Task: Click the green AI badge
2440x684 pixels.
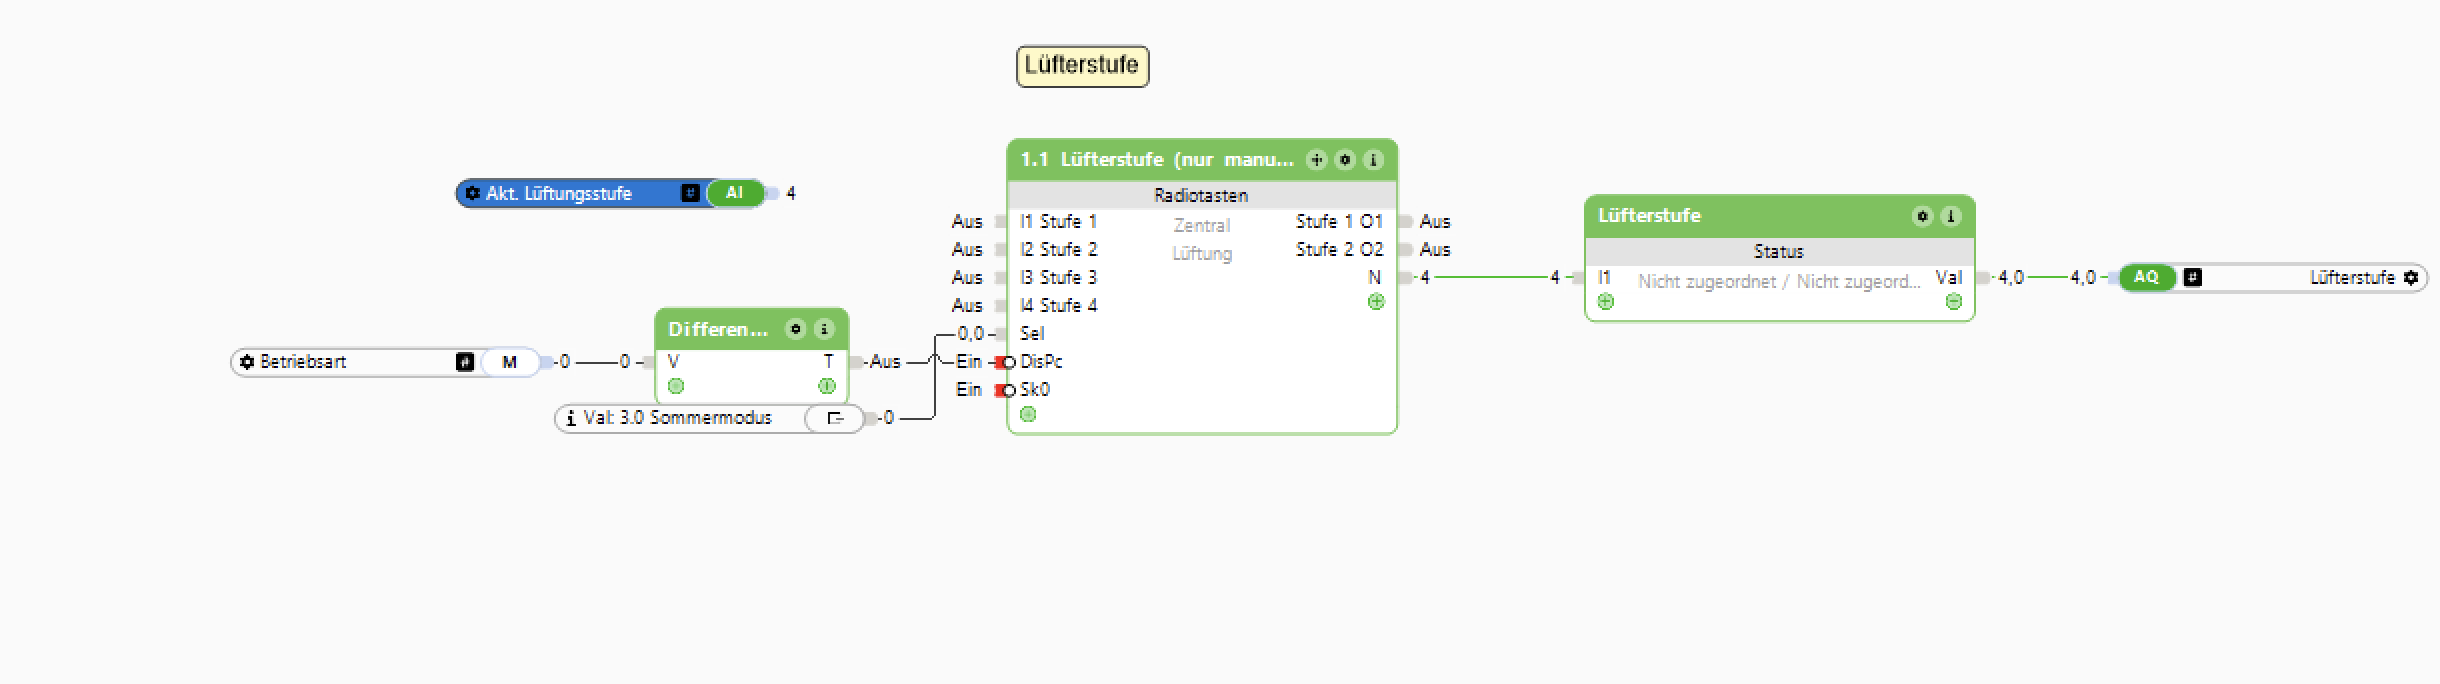Action: click(x=735, y=193)
